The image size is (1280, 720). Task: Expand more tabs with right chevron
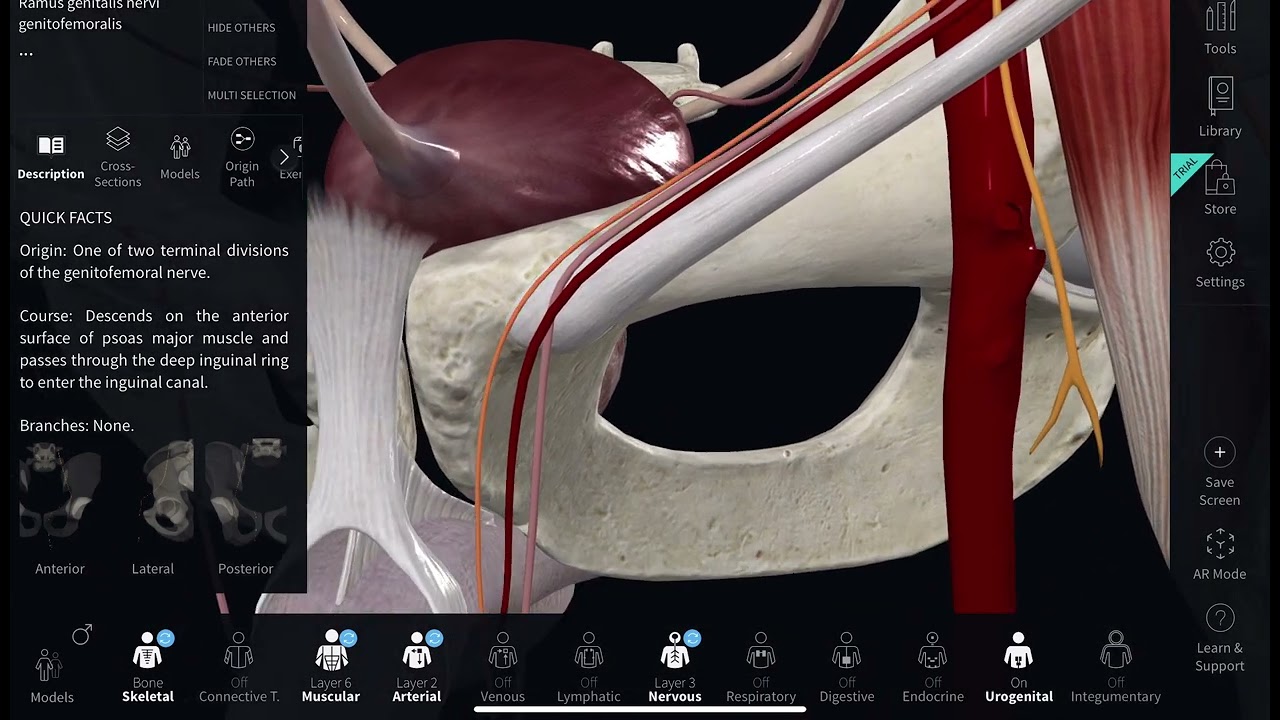point(284,156)
